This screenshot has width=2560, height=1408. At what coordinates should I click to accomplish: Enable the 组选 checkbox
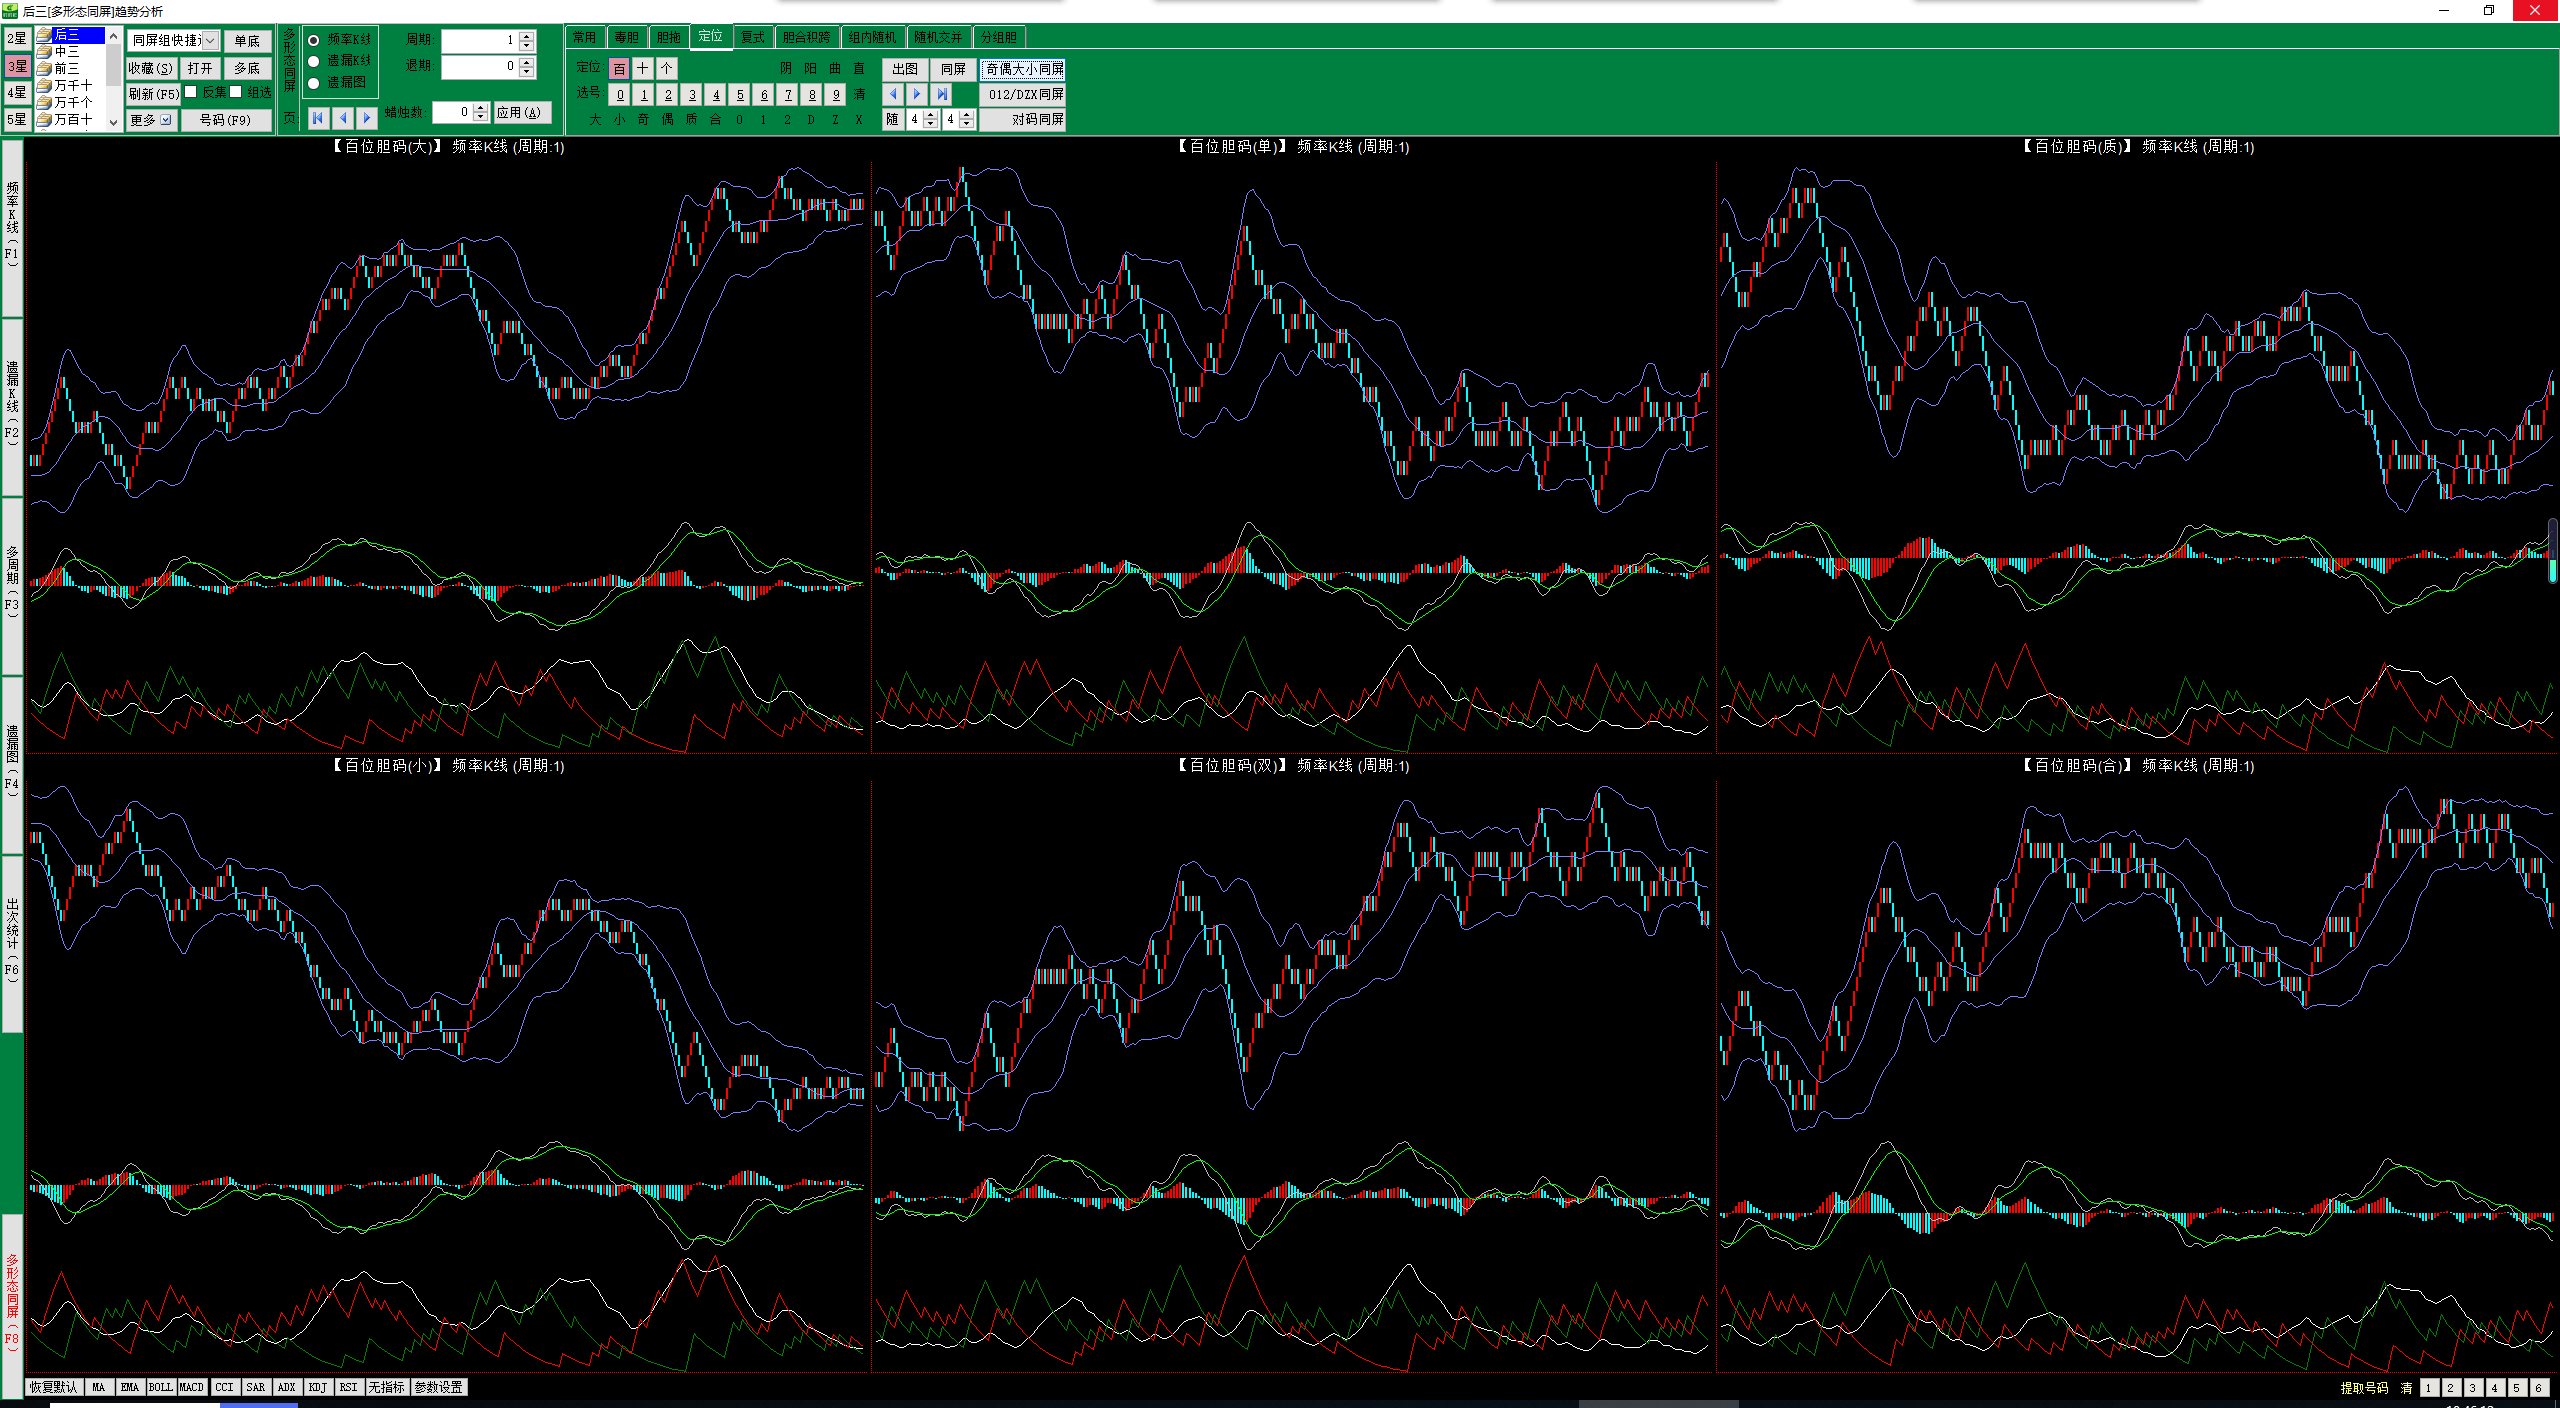pyautogui.click(x=236, y=92)
